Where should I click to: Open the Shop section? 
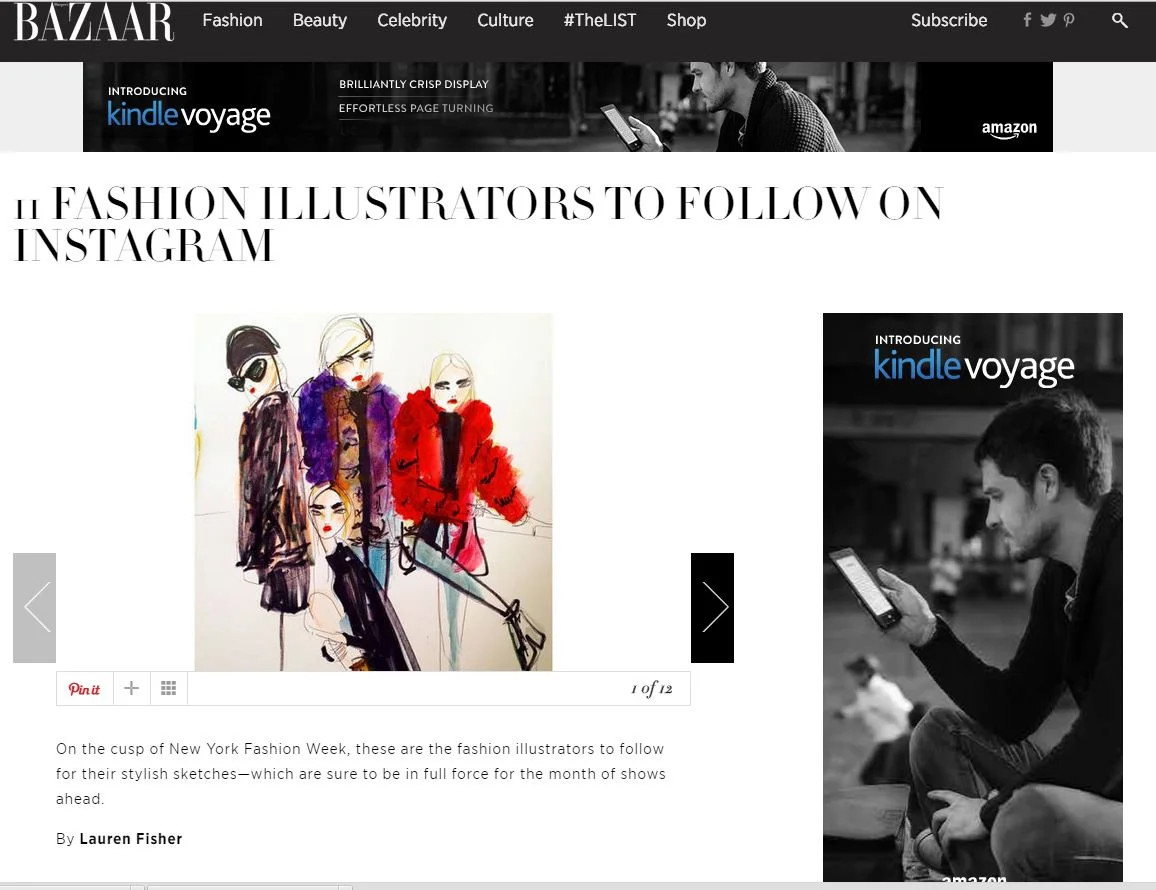tap(686, 21)
